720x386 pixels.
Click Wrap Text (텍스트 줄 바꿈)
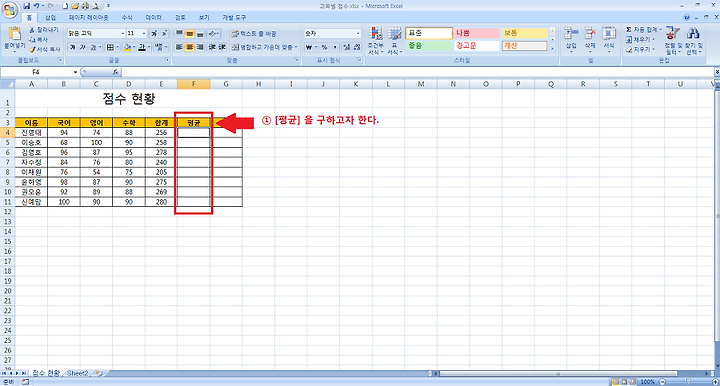coord(254,34)
